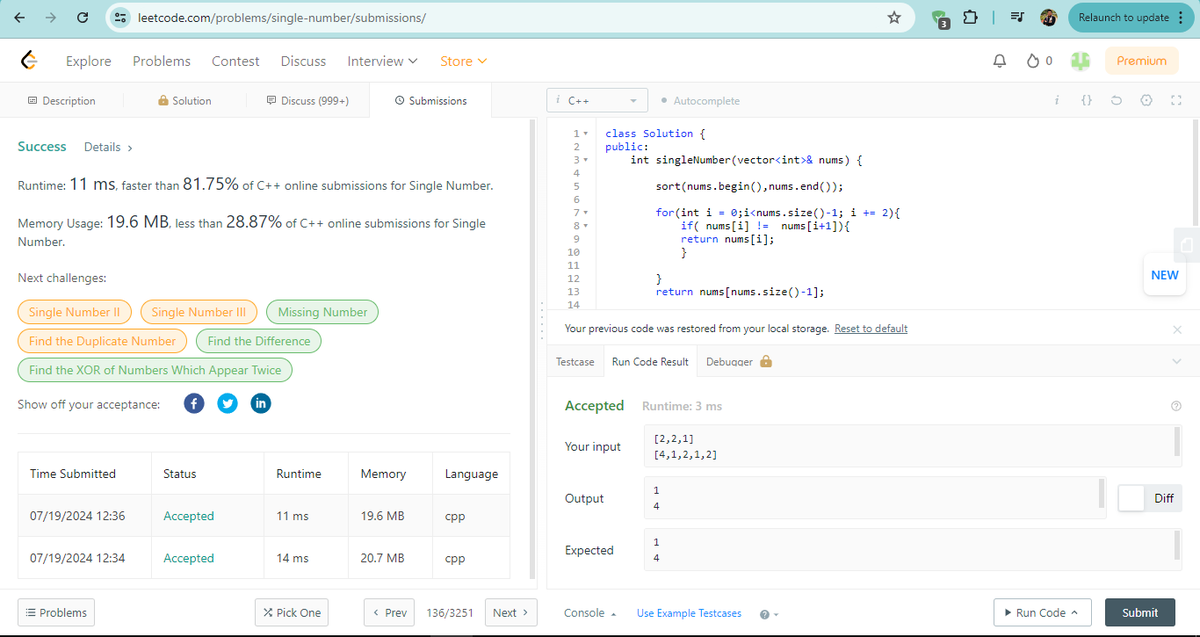Bookmark this page with star icon
The width and height of the screenshot is (1200, 637).
[895, 17]
